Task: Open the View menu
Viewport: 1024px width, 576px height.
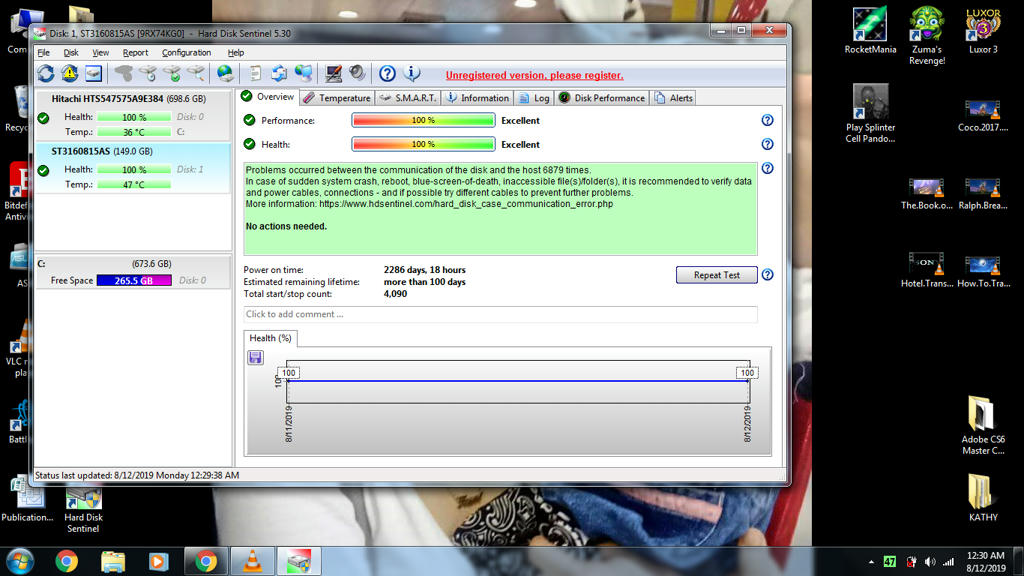Action: 100,52
